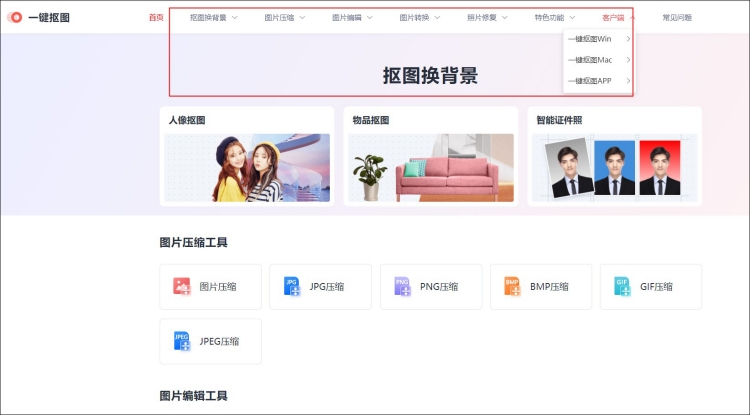
Task: Click the 图片压缩工具 section heading
Action: (194, 242)
